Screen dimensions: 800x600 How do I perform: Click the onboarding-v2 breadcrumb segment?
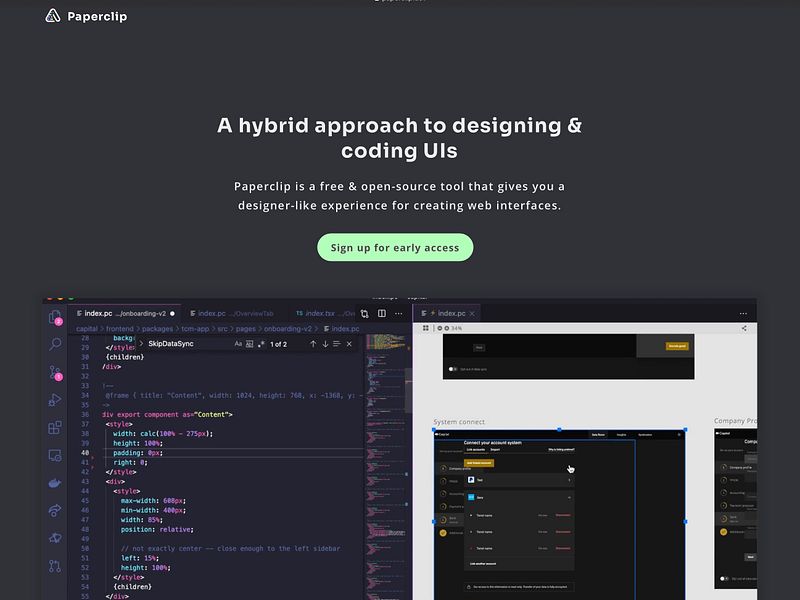287,329
